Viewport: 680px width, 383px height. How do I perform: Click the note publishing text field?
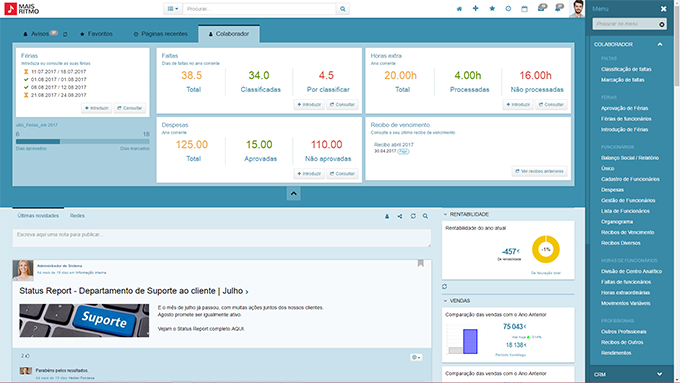[x=222, y=238]
